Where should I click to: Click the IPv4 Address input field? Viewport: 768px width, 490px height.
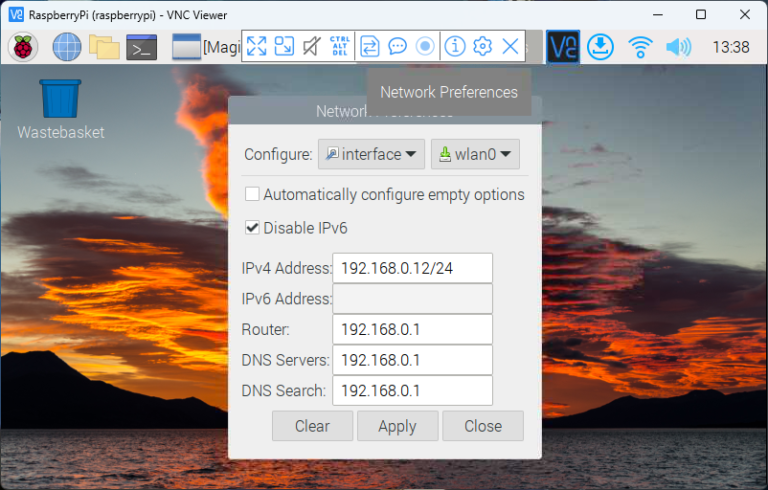pyautogui.click(x=412, y=268)
